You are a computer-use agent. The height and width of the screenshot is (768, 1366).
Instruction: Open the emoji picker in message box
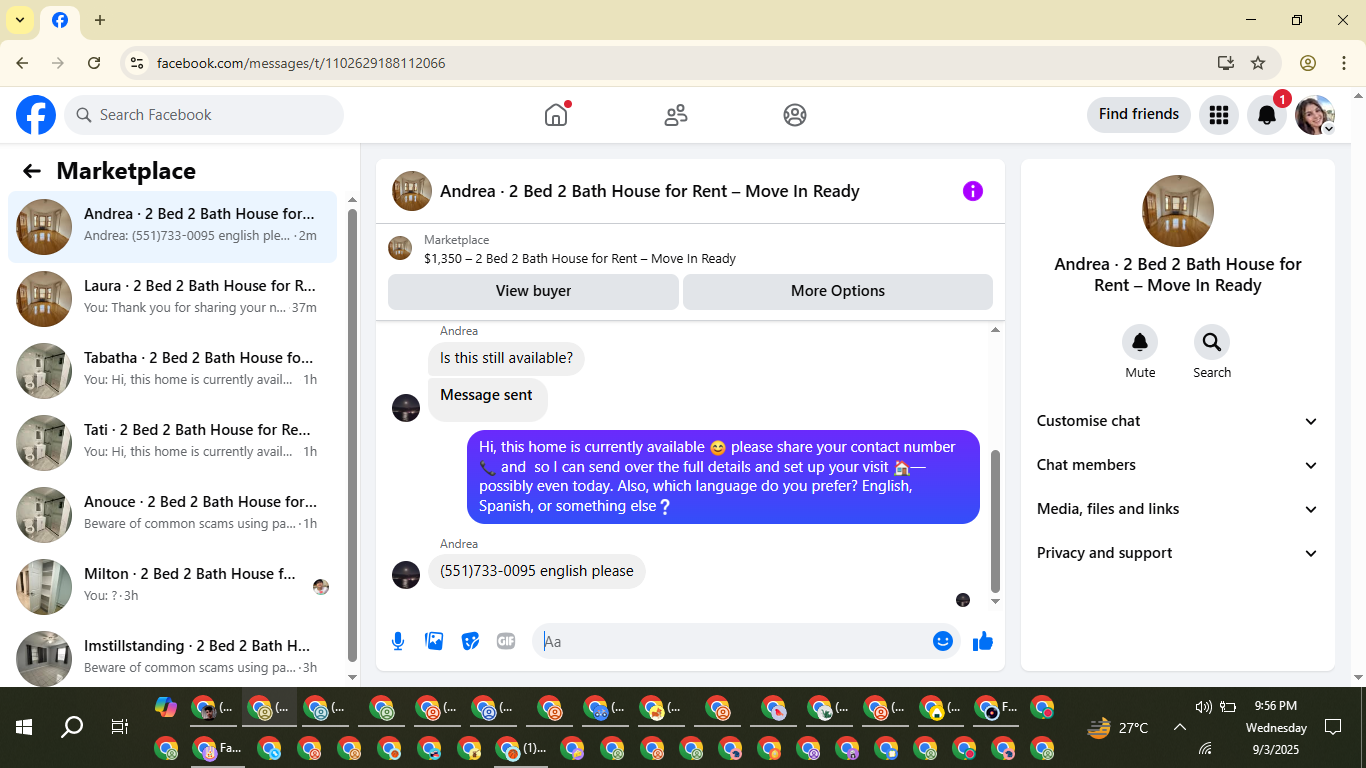pyautogui.click(x=943, y=641)
